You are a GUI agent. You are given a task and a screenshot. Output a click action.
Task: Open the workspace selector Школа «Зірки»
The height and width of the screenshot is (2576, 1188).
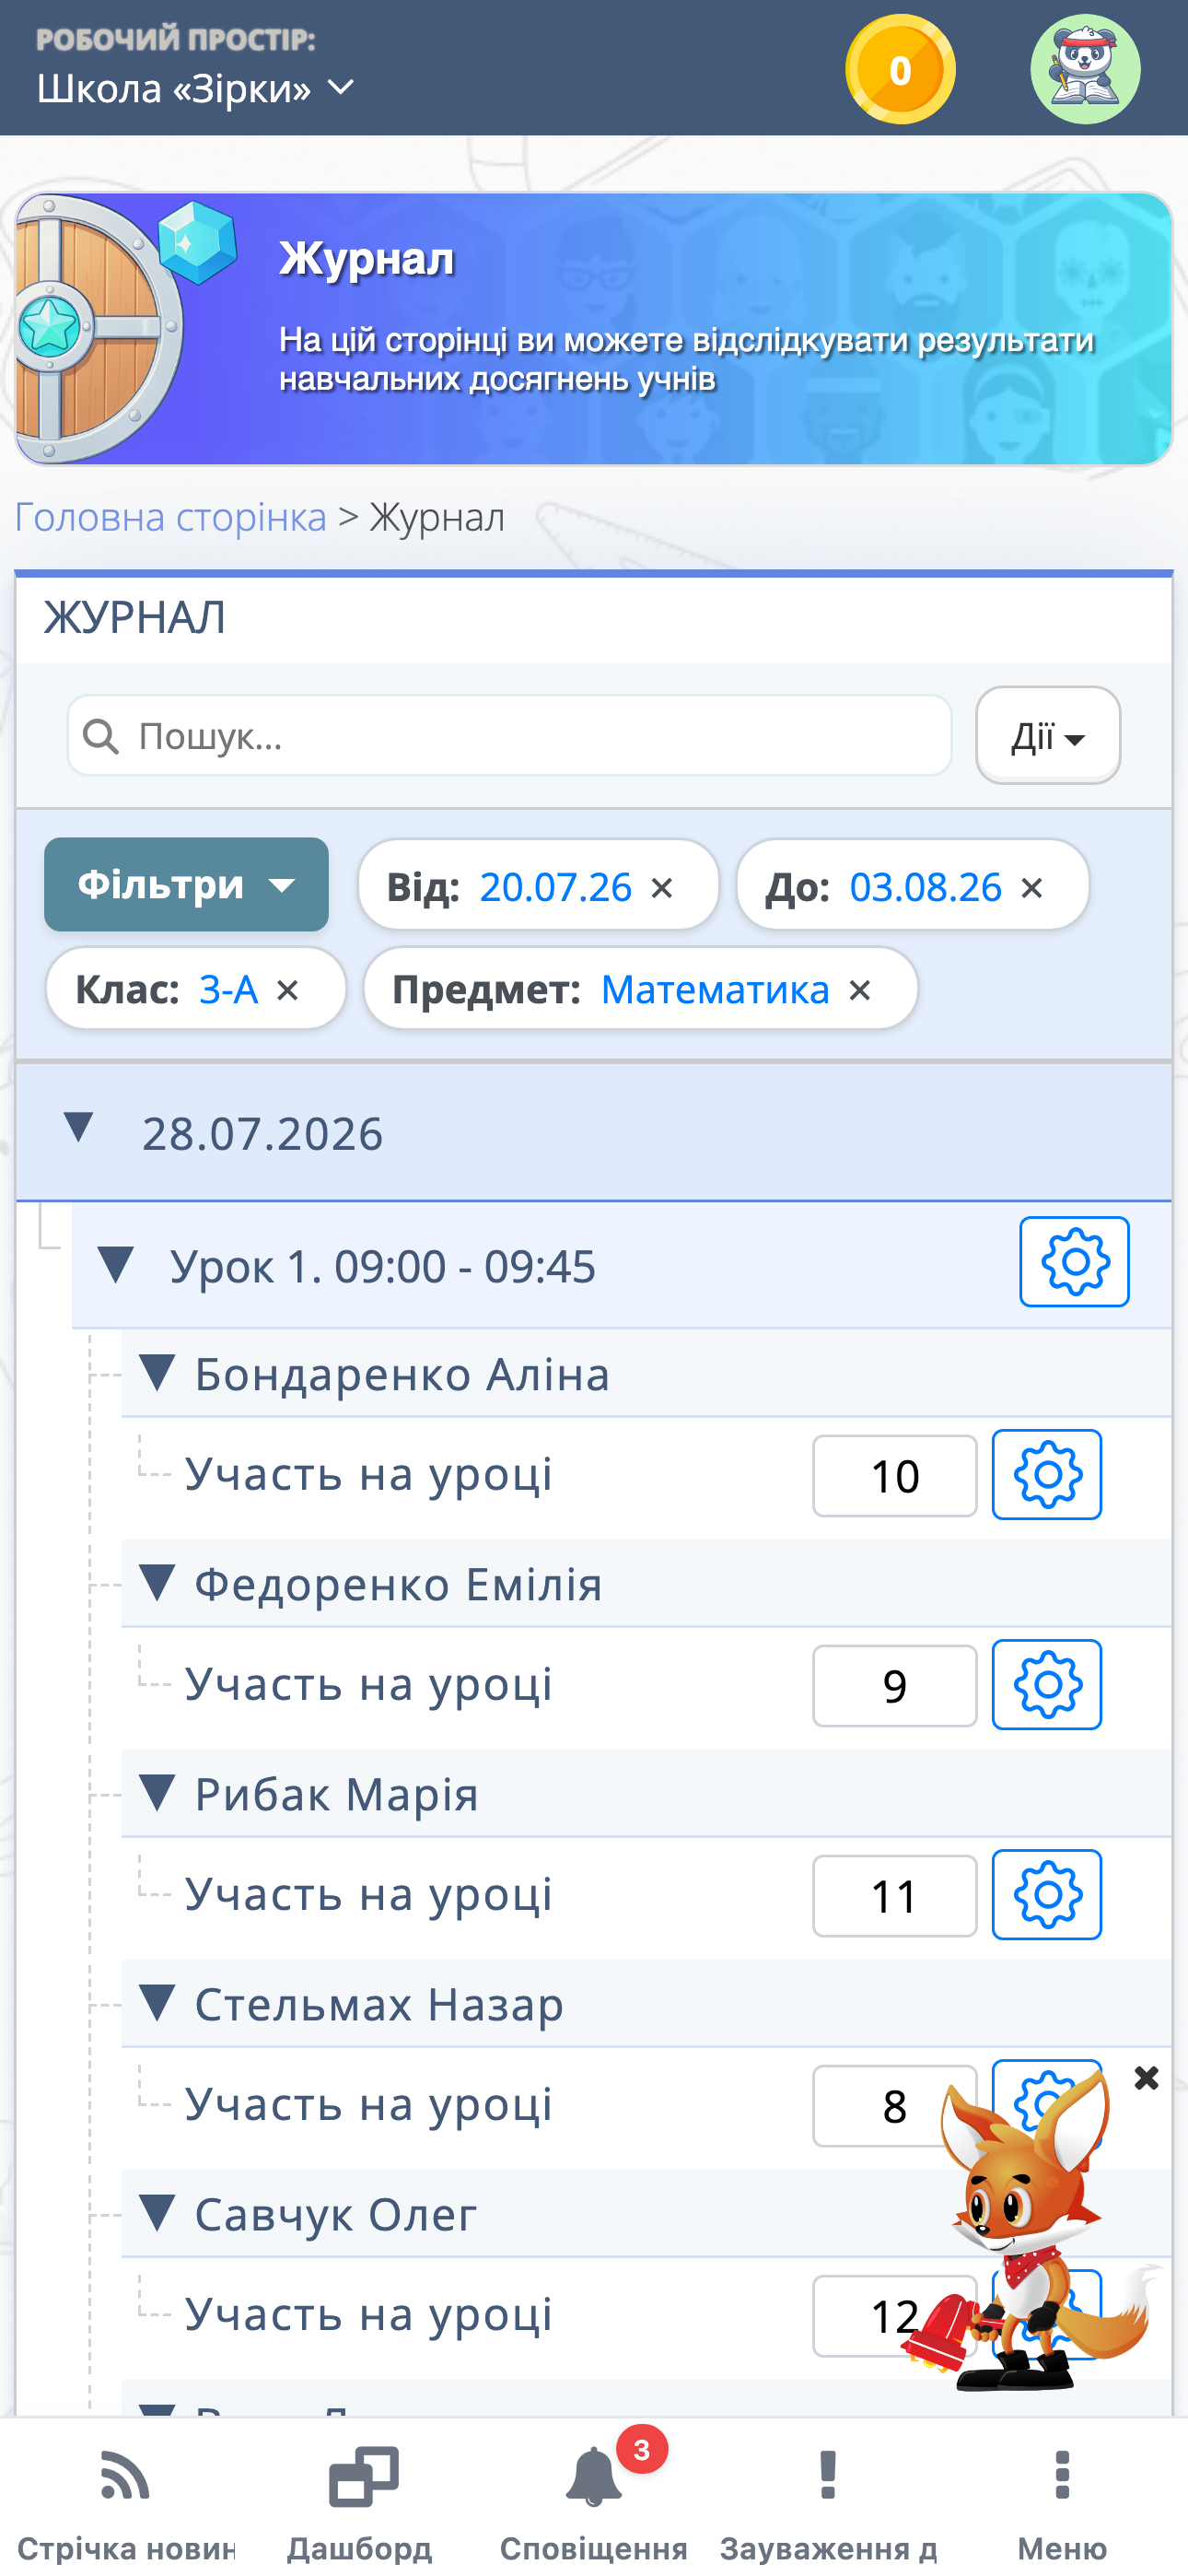(195, 88)
